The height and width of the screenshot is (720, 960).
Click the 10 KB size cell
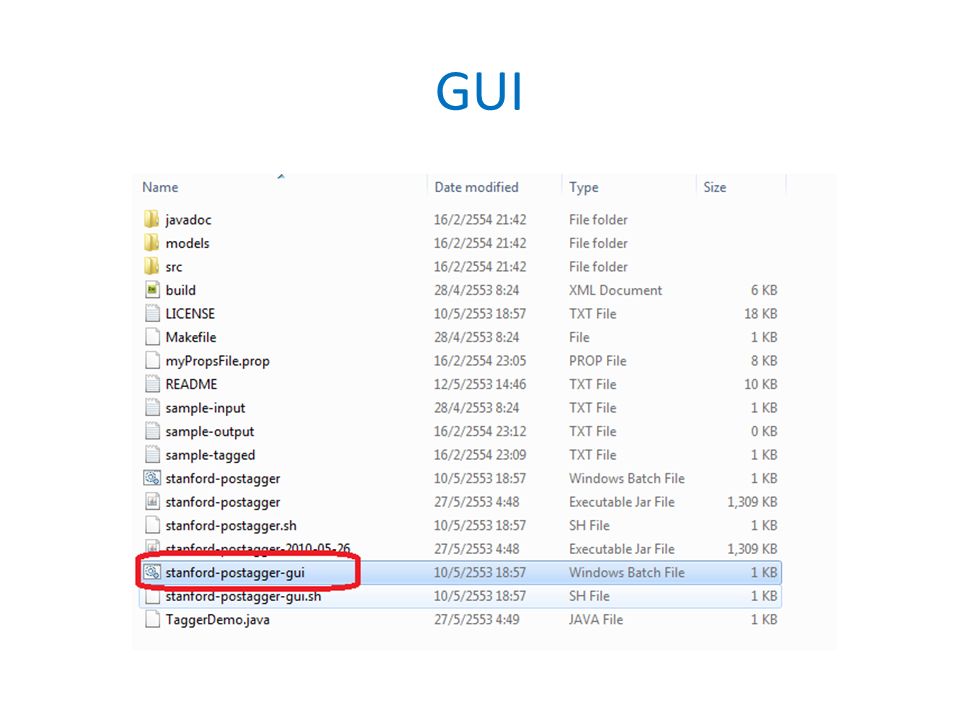click(x=760, y=384)
